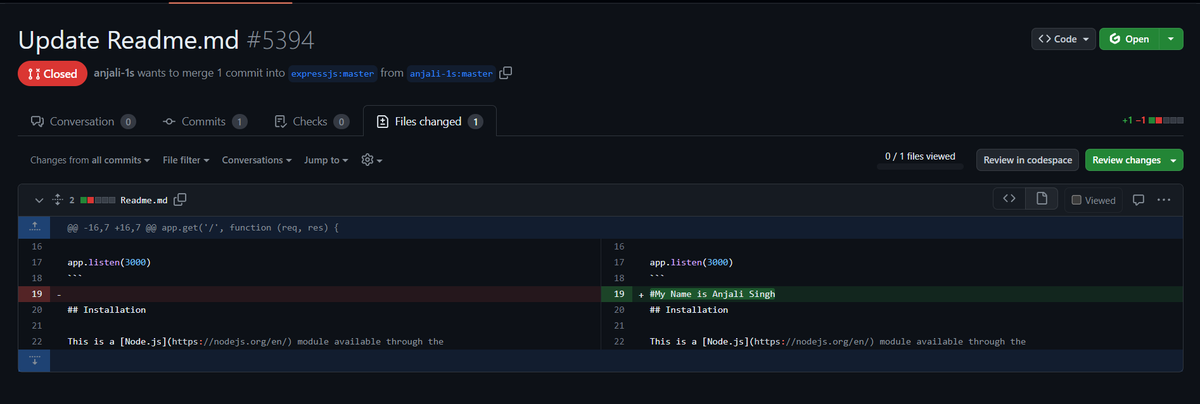Open anjali-1s:master head branch link

click(451, 73)
